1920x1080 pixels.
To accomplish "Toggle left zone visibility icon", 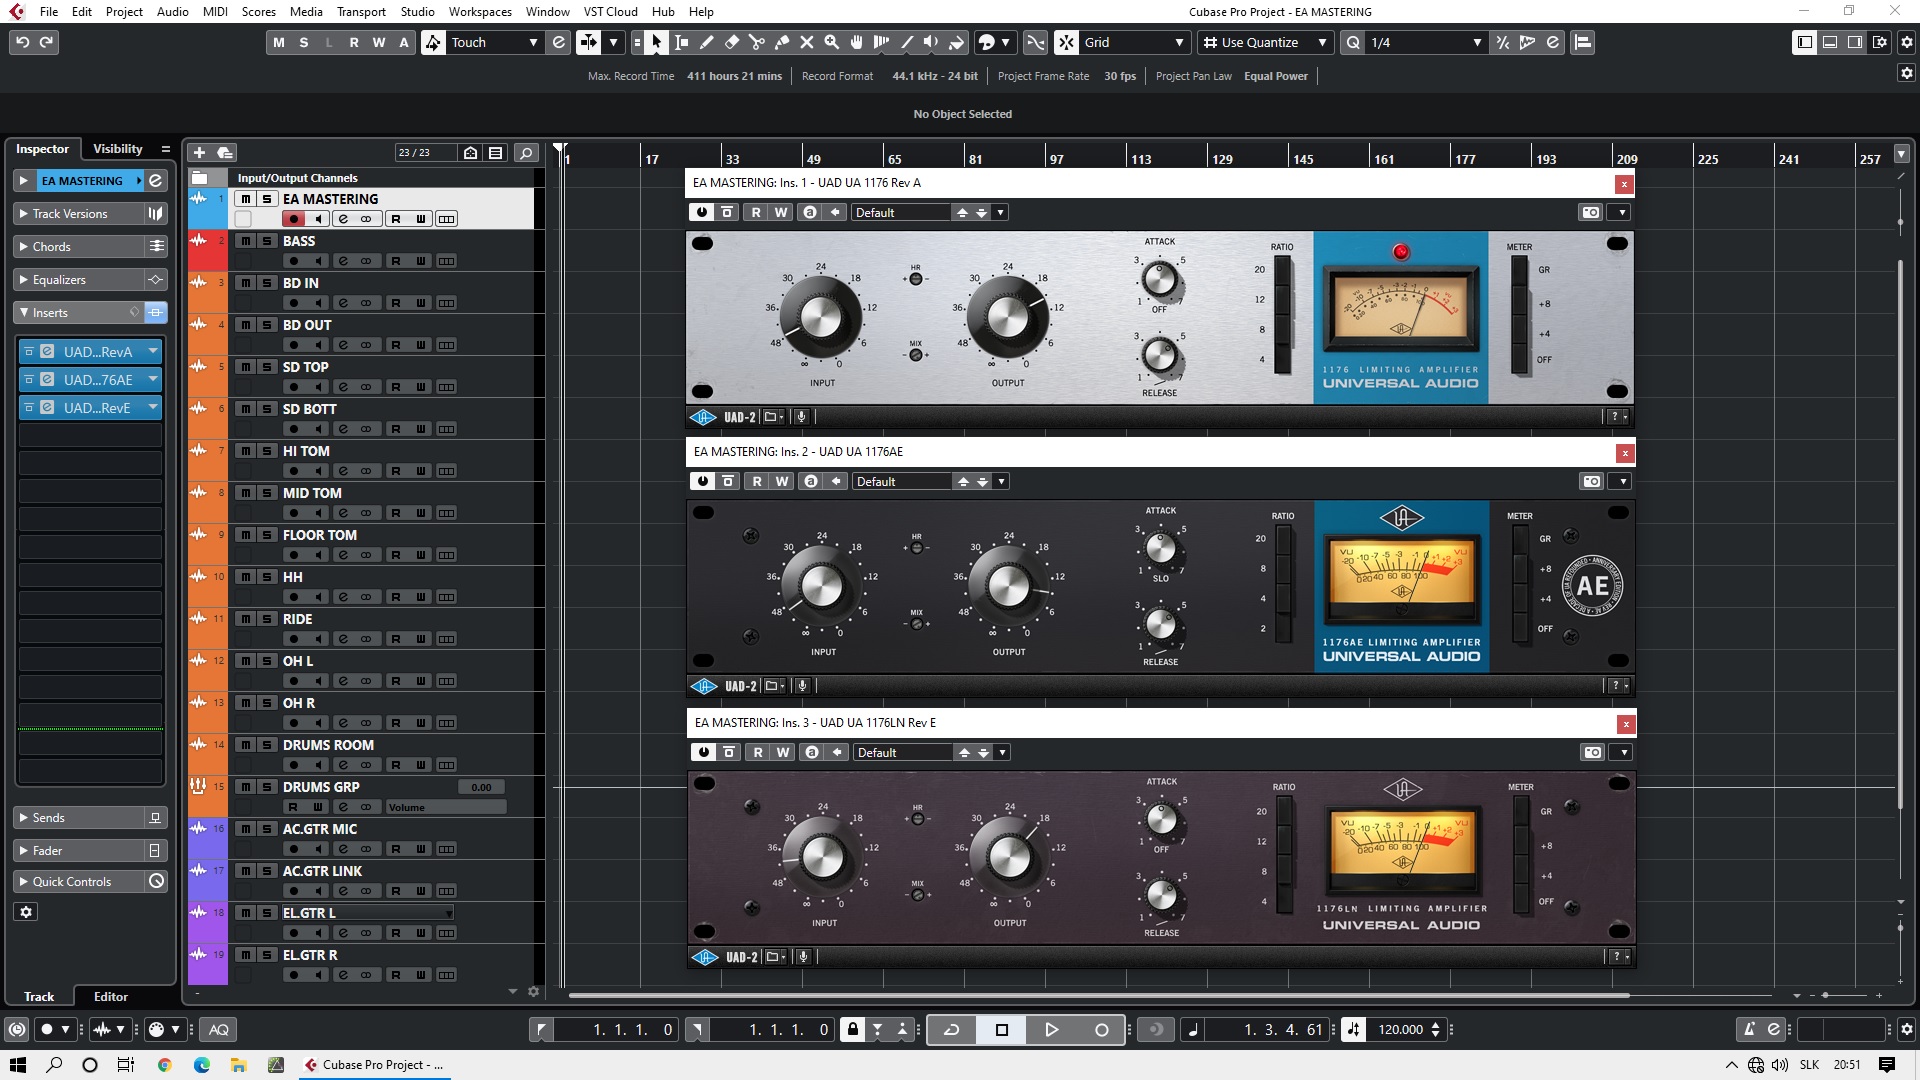I will pyautogui.click(x=1804, y=42).
